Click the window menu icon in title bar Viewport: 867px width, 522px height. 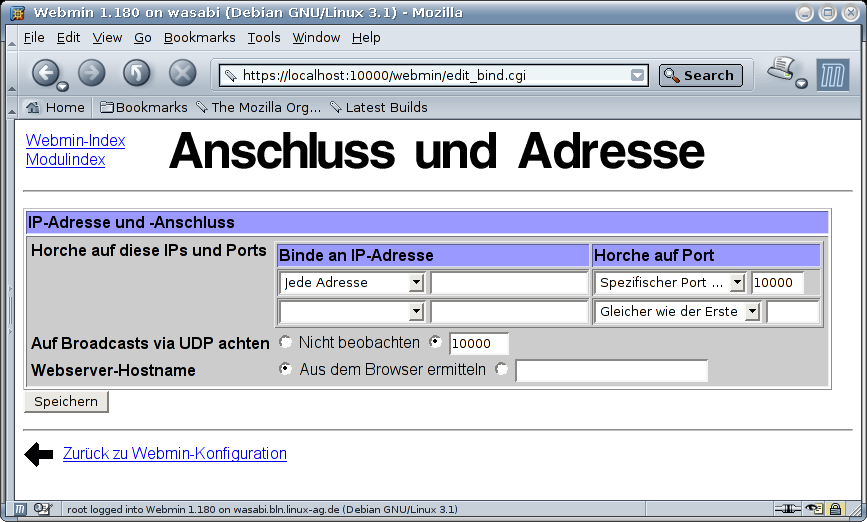click(x=17, y=12)
